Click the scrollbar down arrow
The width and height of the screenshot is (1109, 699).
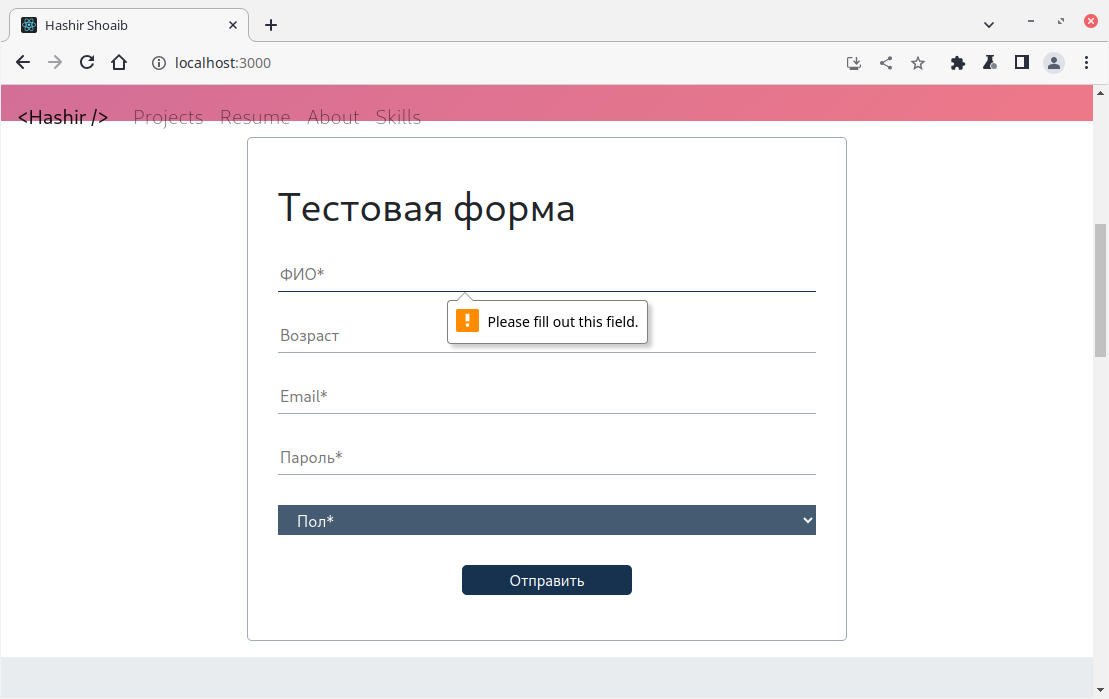[x=1100, y=690]
